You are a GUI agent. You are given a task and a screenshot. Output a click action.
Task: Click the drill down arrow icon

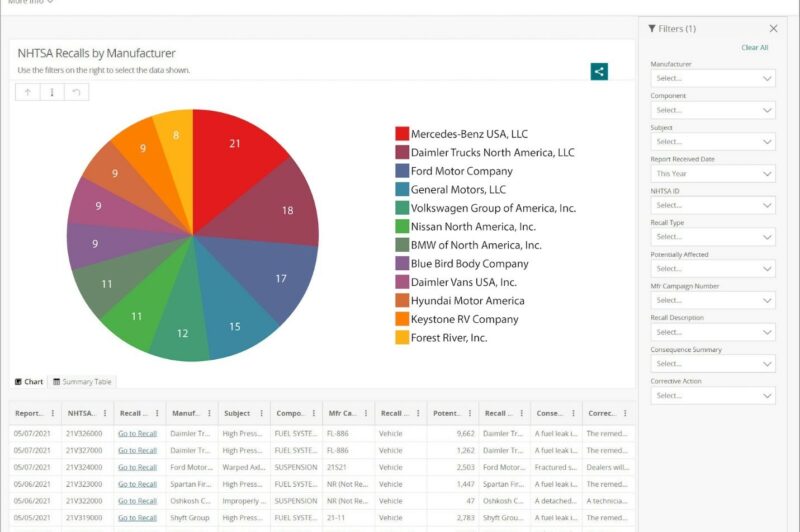coord(52,92)
